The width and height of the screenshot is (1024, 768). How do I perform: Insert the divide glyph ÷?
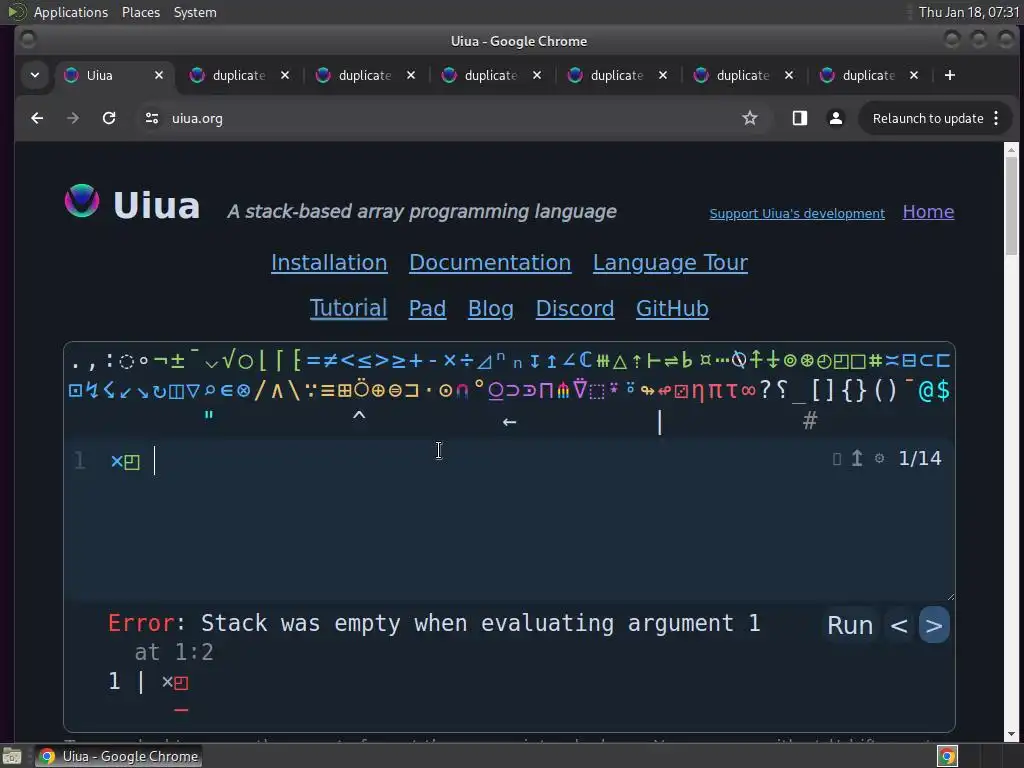[x=466, y=360]
